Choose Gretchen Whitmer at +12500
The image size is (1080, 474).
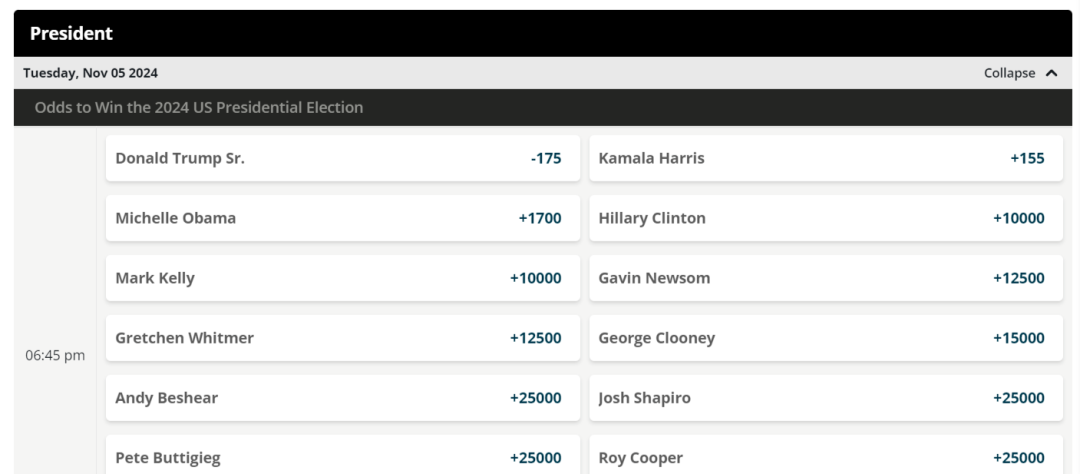click(x=343, y=338)
